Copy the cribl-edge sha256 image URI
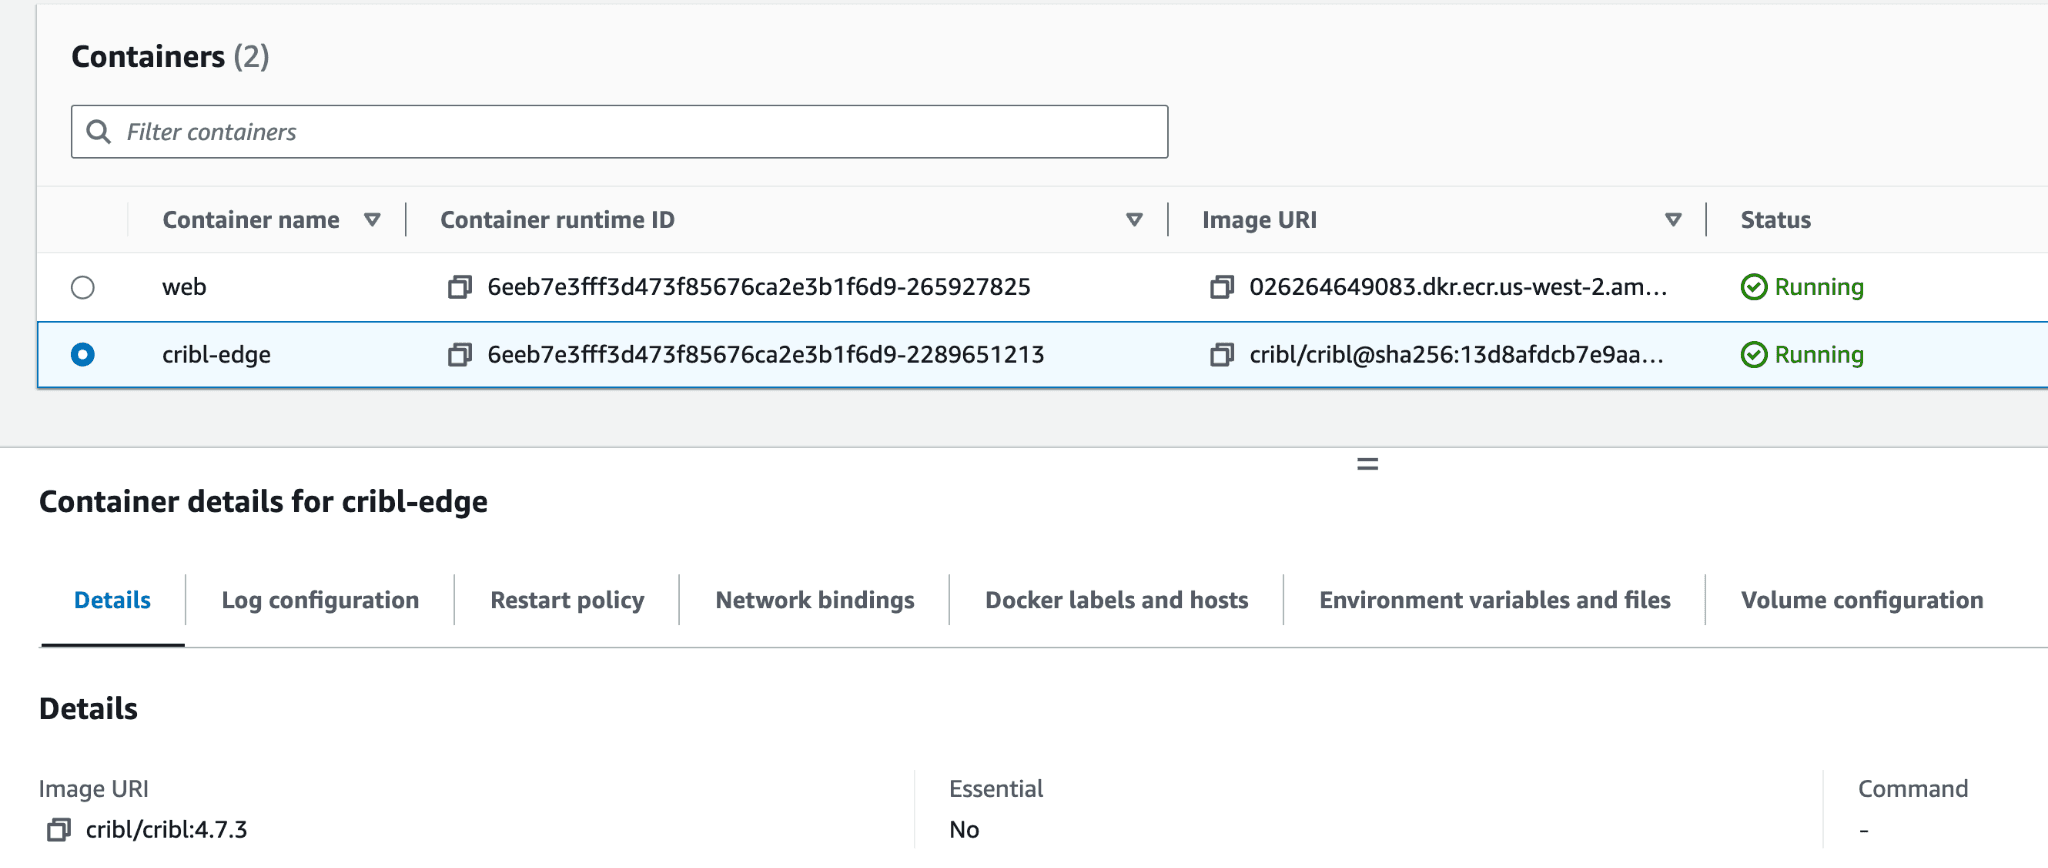This screenshot has width=2048, height=868. tap(1221, 355)
